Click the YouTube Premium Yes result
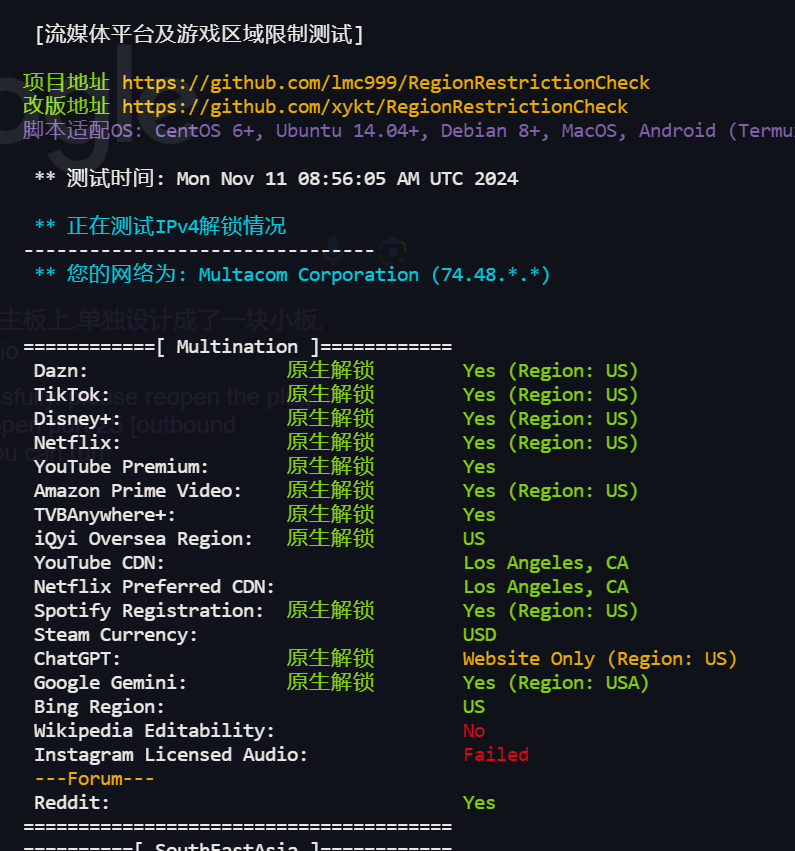Screen dimensions: 795x851 (x=479, y=467)
